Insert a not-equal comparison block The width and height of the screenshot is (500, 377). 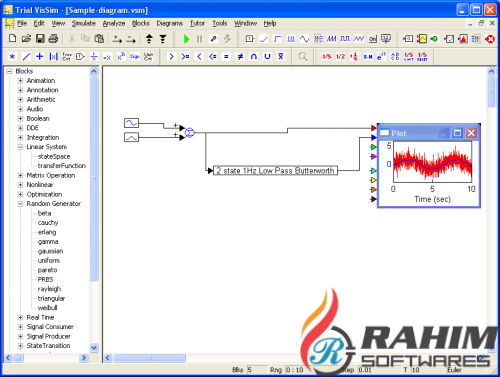pos(240,57)
